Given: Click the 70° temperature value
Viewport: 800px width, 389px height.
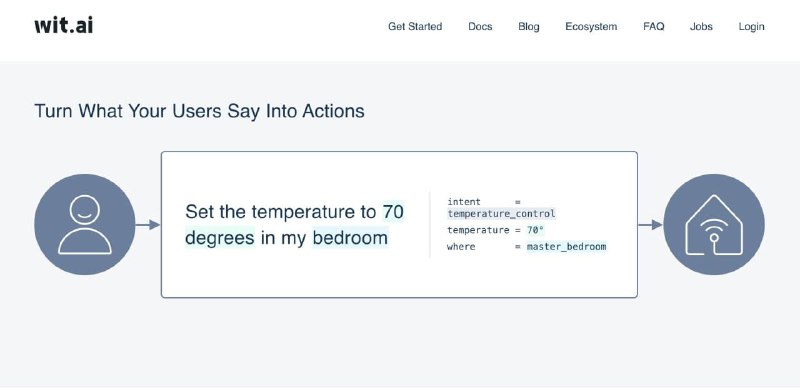Looking at the screenshot, I should (x=535, y=230).
